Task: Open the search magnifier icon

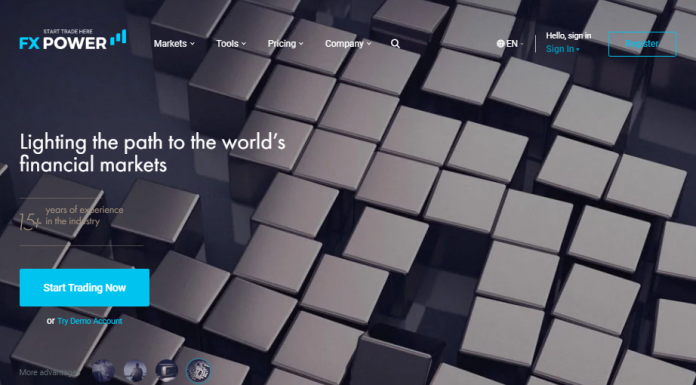Action: [x=395, y=44]
